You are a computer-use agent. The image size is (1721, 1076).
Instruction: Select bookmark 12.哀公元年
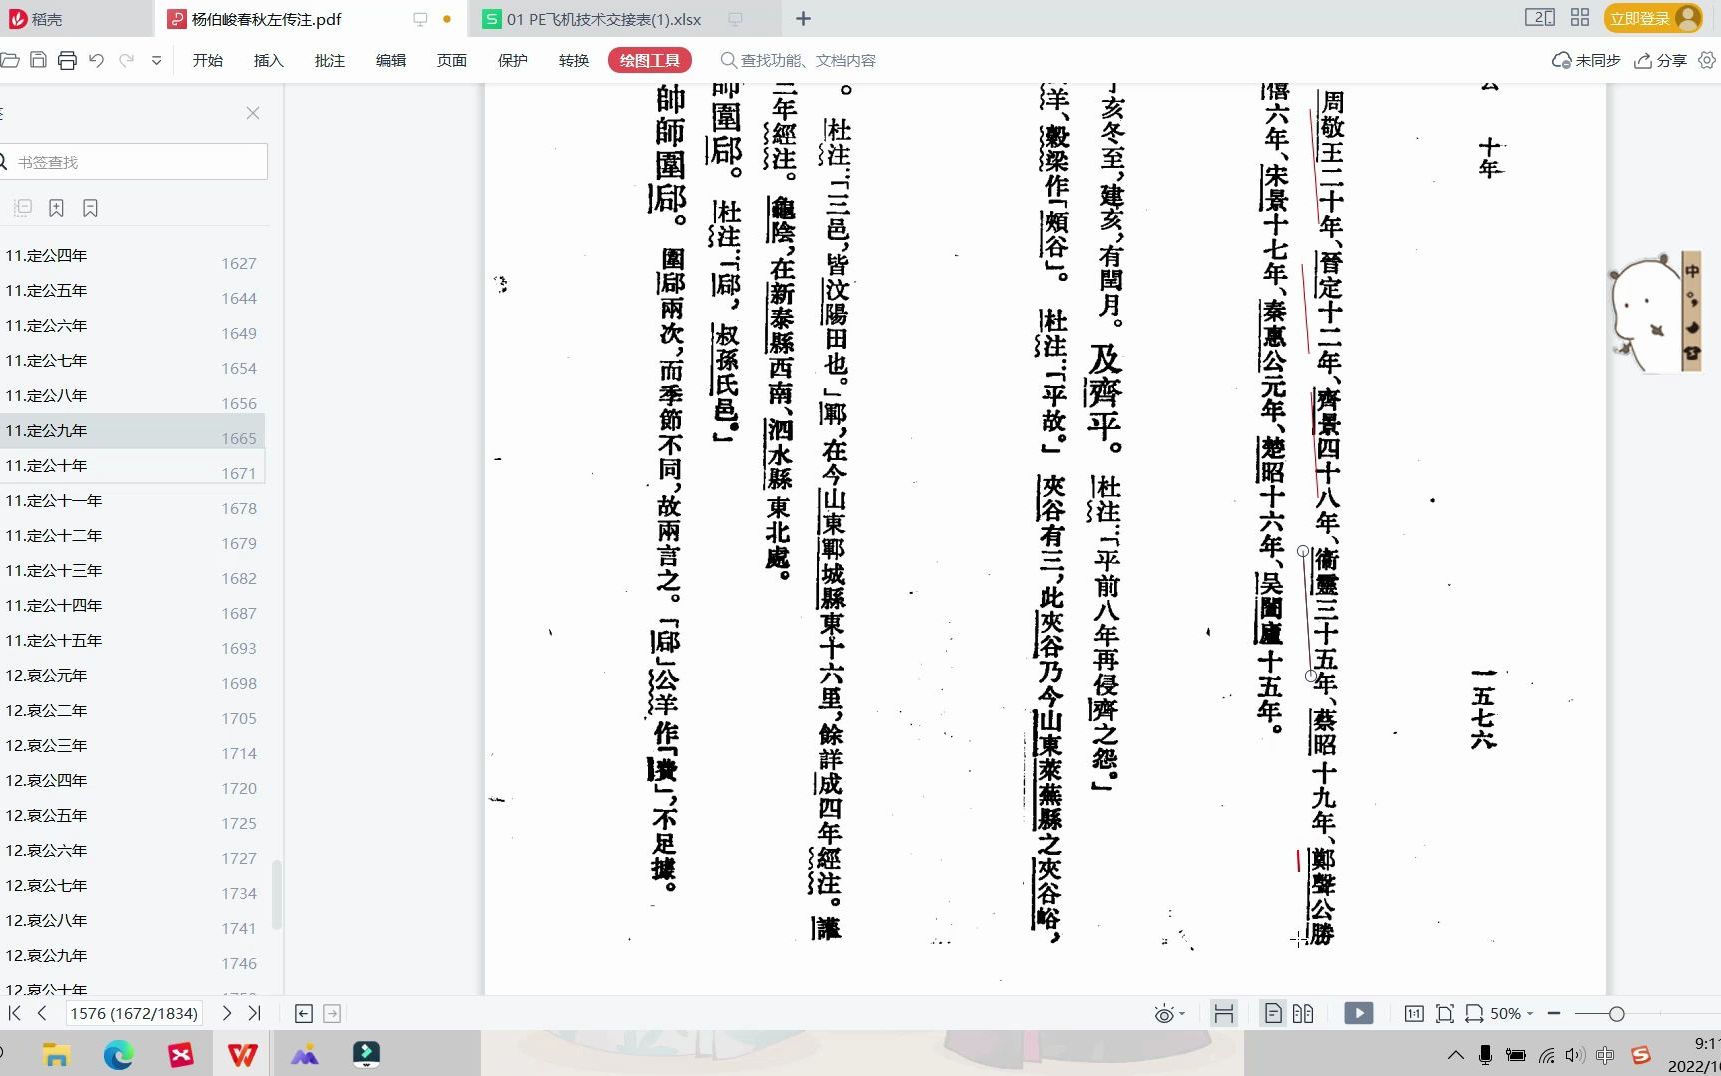pyautogui.click(x=132, y=676)
